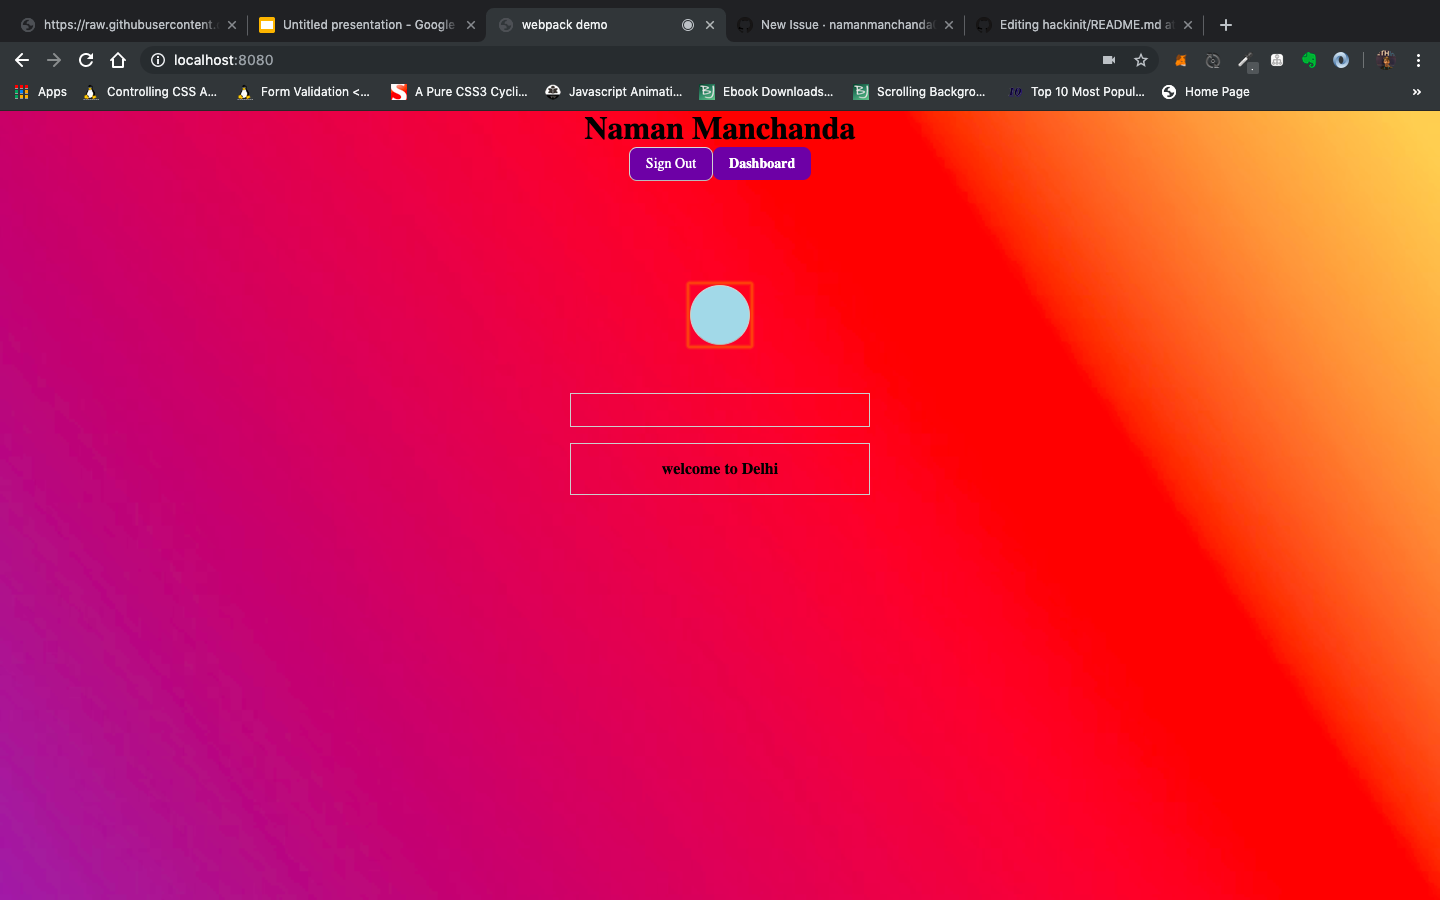Click the camera access icon in address bar
Screen dimensions: 1440x900
1109,60
